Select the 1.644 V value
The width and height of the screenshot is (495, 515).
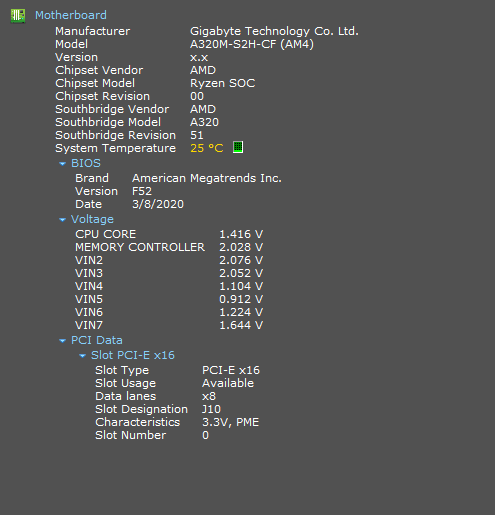pos(241,325)
